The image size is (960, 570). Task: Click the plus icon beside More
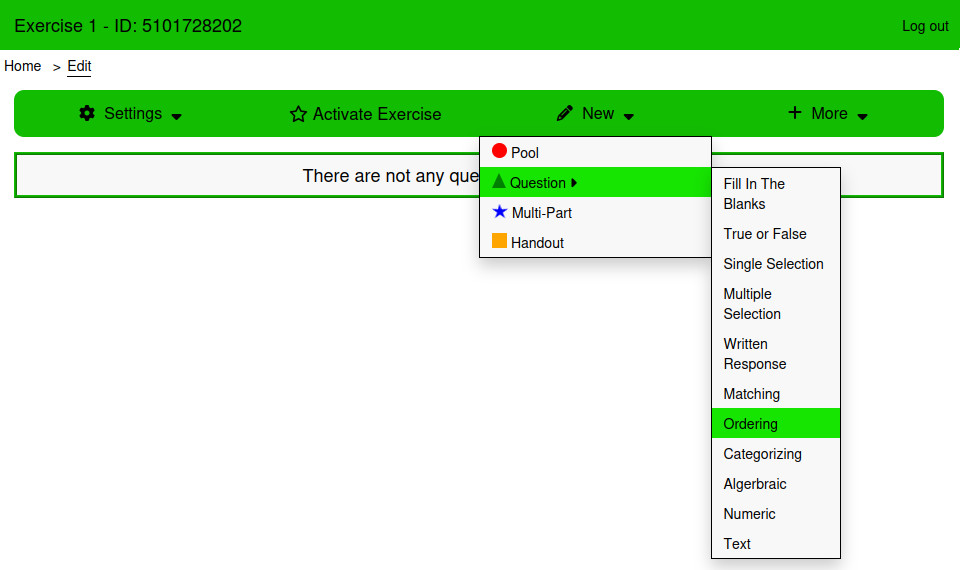(x=795, y=113)
